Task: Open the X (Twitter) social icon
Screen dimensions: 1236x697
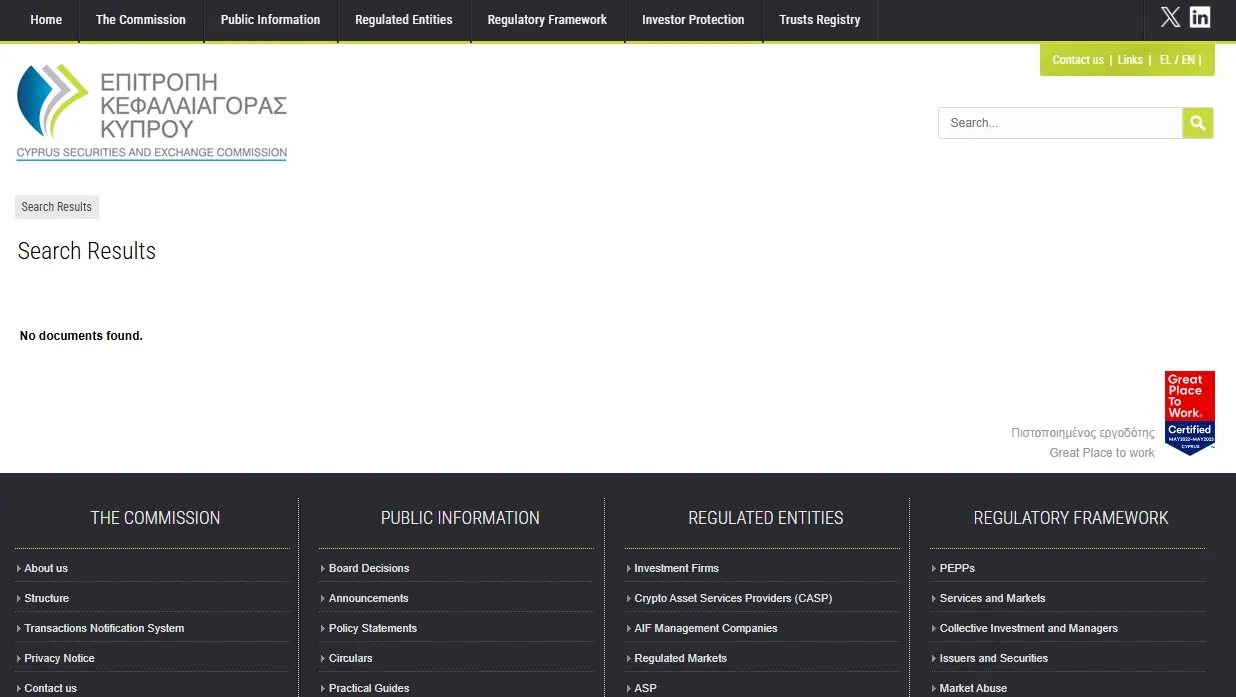Action: [1170, 17]
